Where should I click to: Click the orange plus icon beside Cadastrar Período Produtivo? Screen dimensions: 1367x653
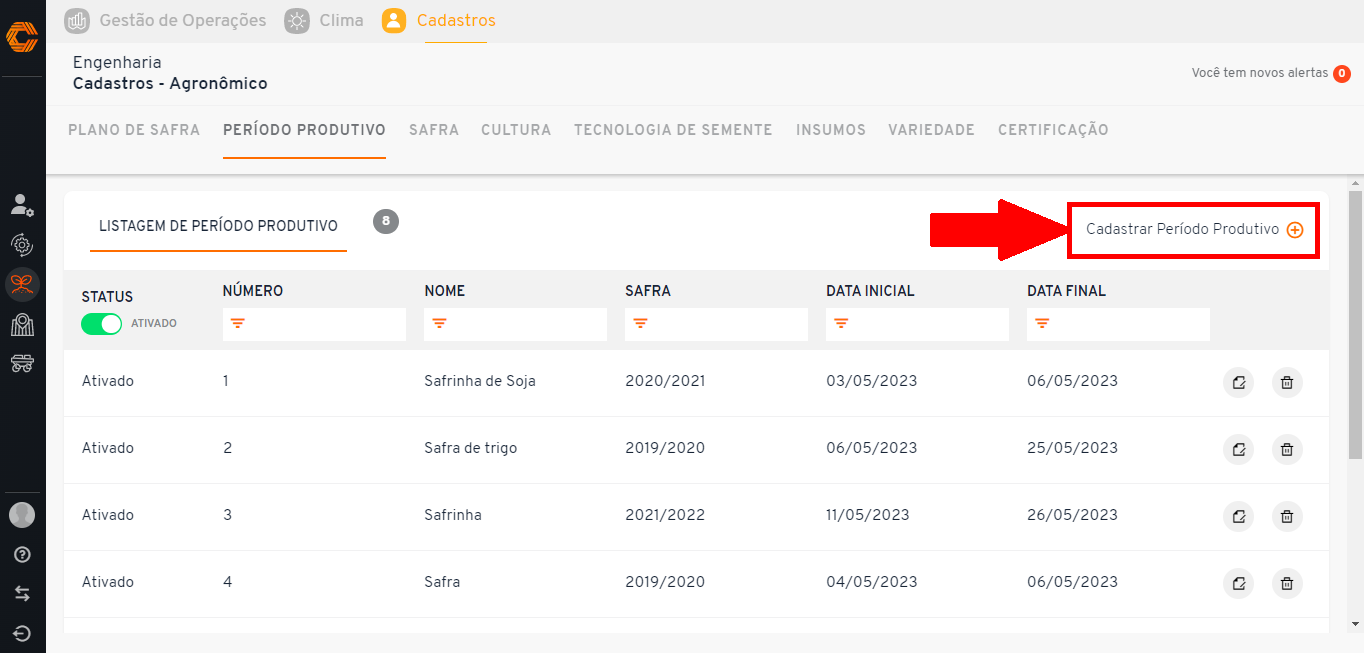pyautogui.click(x=1295, y=230)
